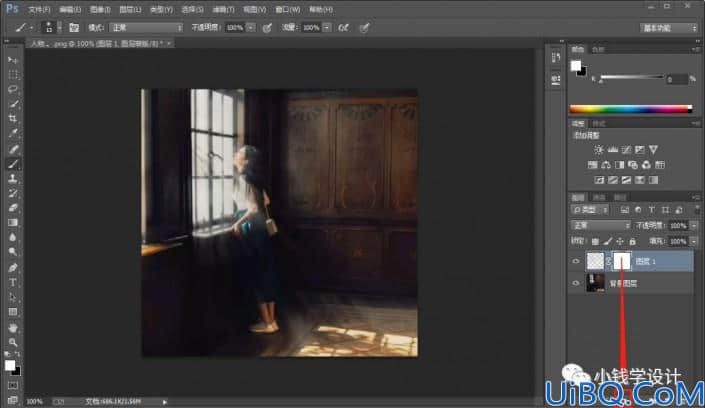
Task: Select the Eyedropper tool
Action: (x=13, y=133)
